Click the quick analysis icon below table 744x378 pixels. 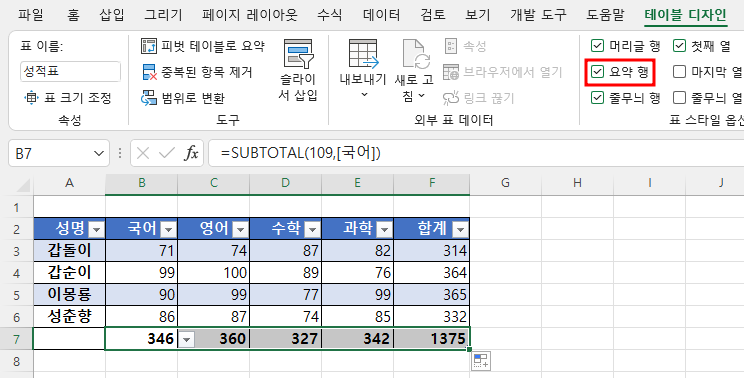[481, 361]
